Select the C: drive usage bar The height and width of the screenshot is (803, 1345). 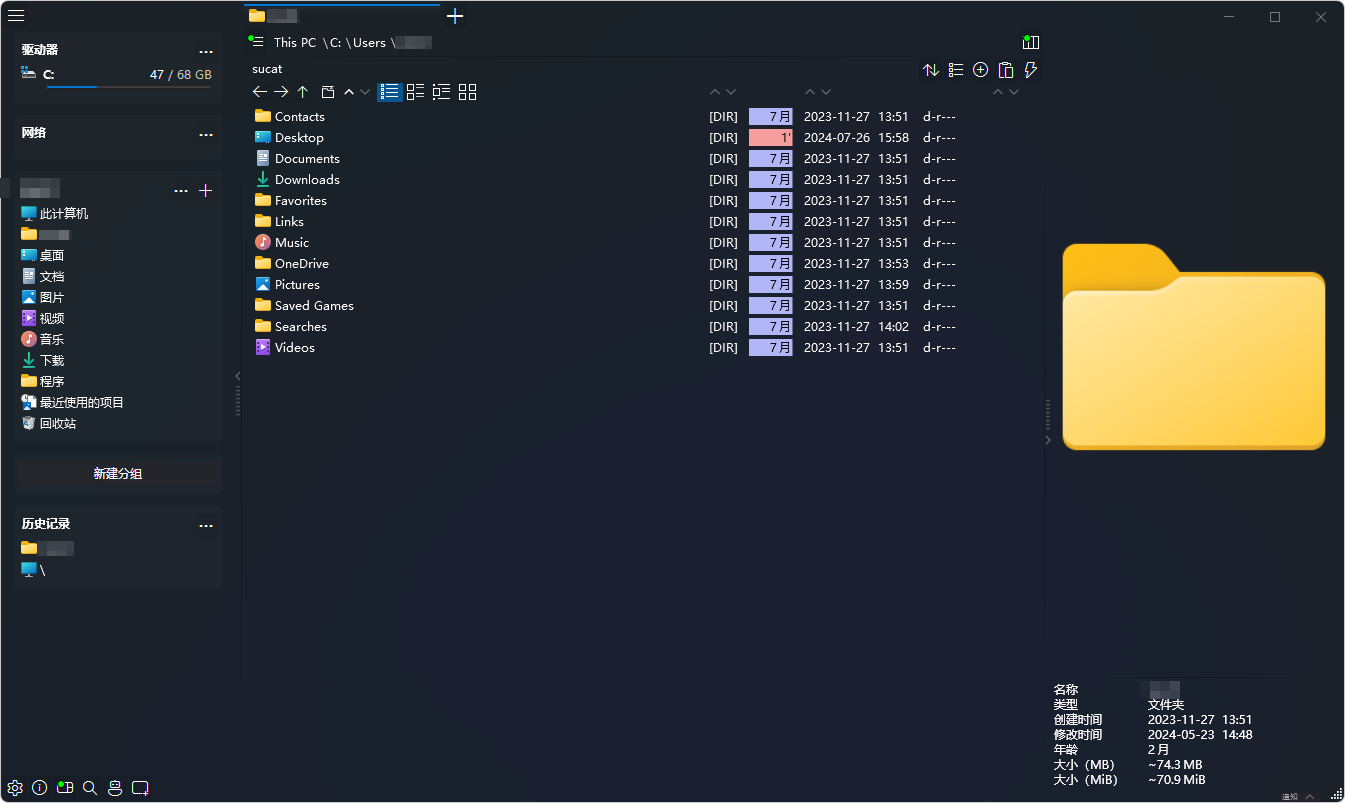(128, 87)
